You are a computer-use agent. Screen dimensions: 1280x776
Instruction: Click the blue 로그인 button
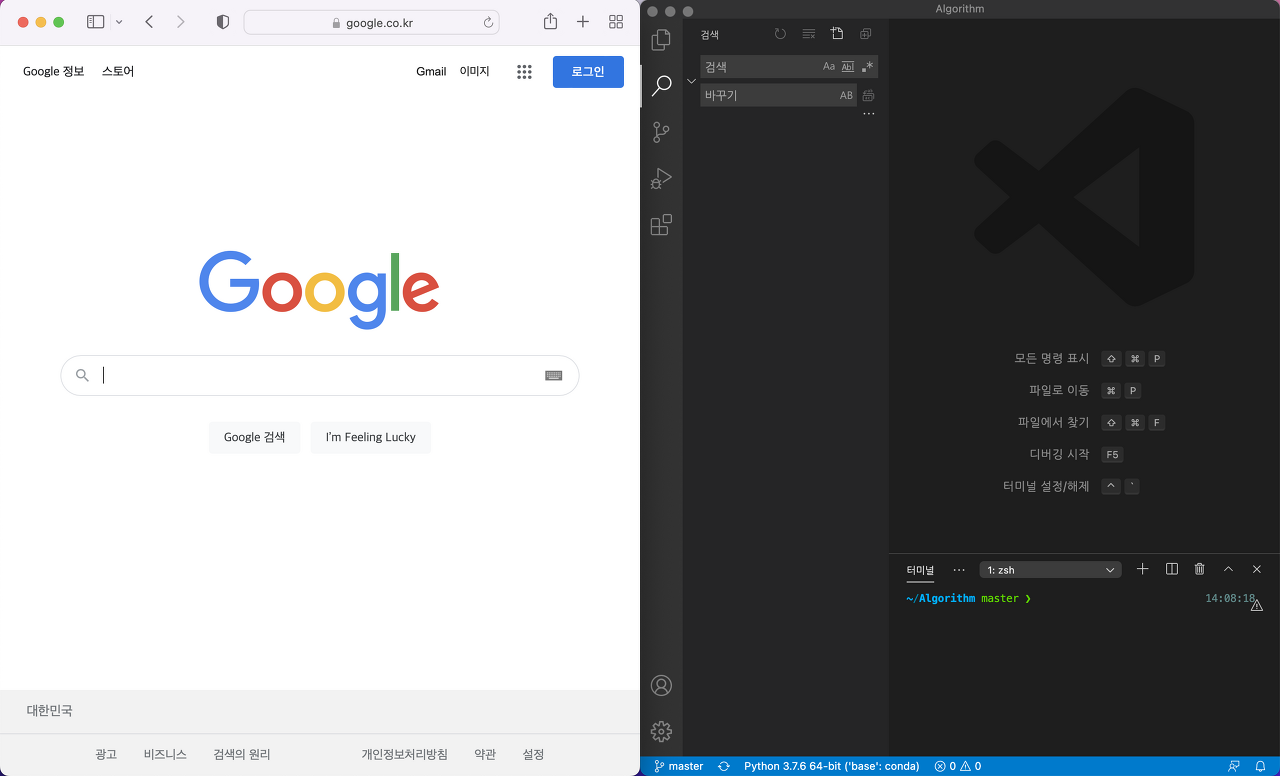point(588,72)
